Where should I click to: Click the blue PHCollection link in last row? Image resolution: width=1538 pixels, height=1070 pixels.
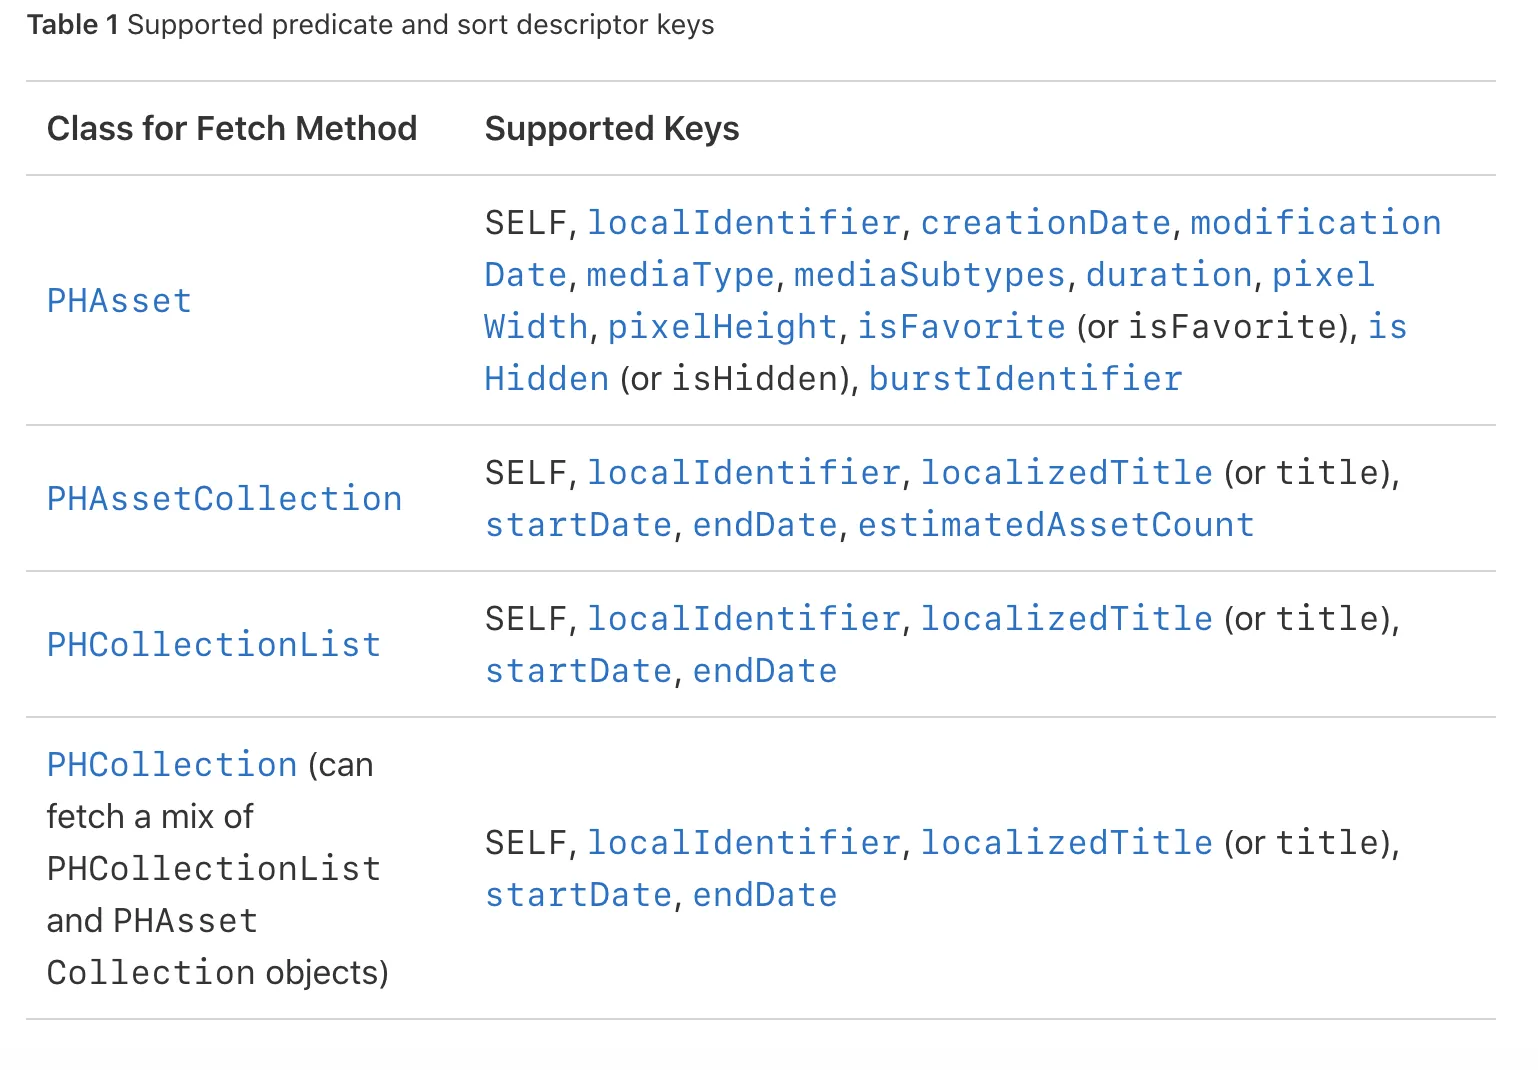pyautogui.click(x=172, y=765)
